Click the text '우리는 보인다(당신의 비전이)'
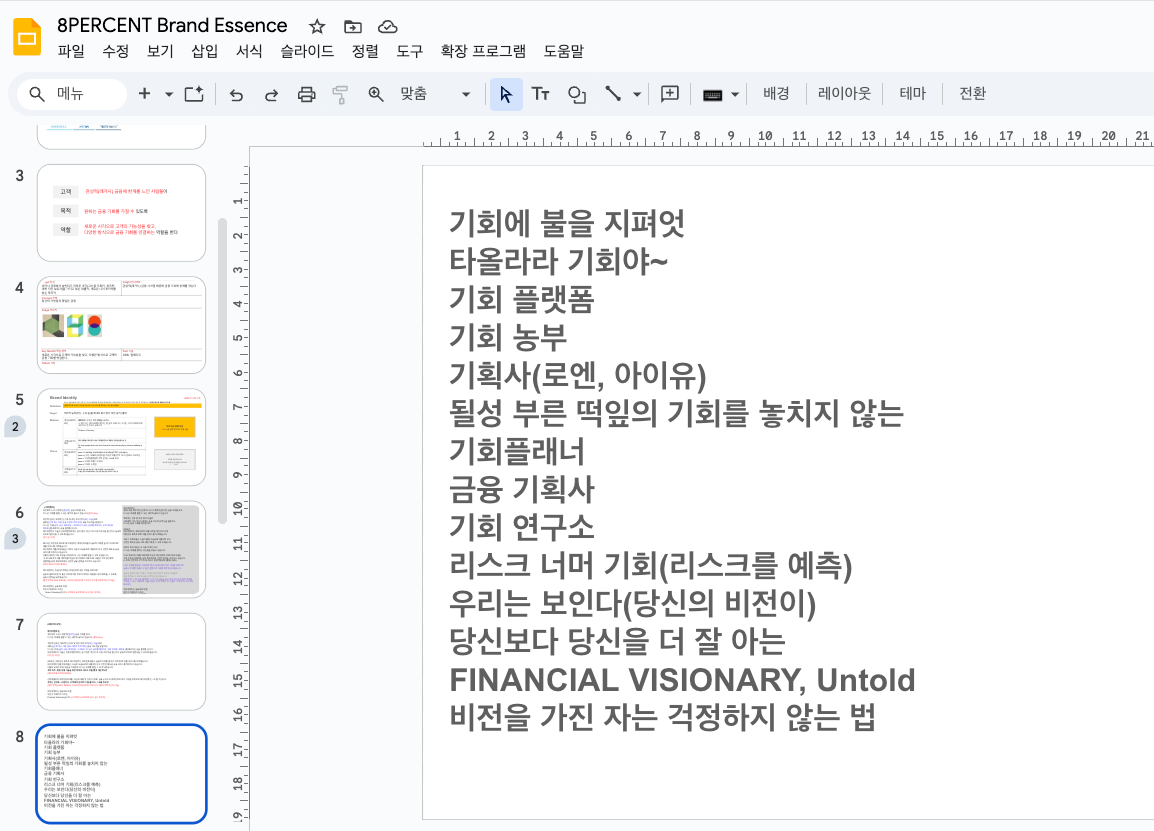 (633, 604)
